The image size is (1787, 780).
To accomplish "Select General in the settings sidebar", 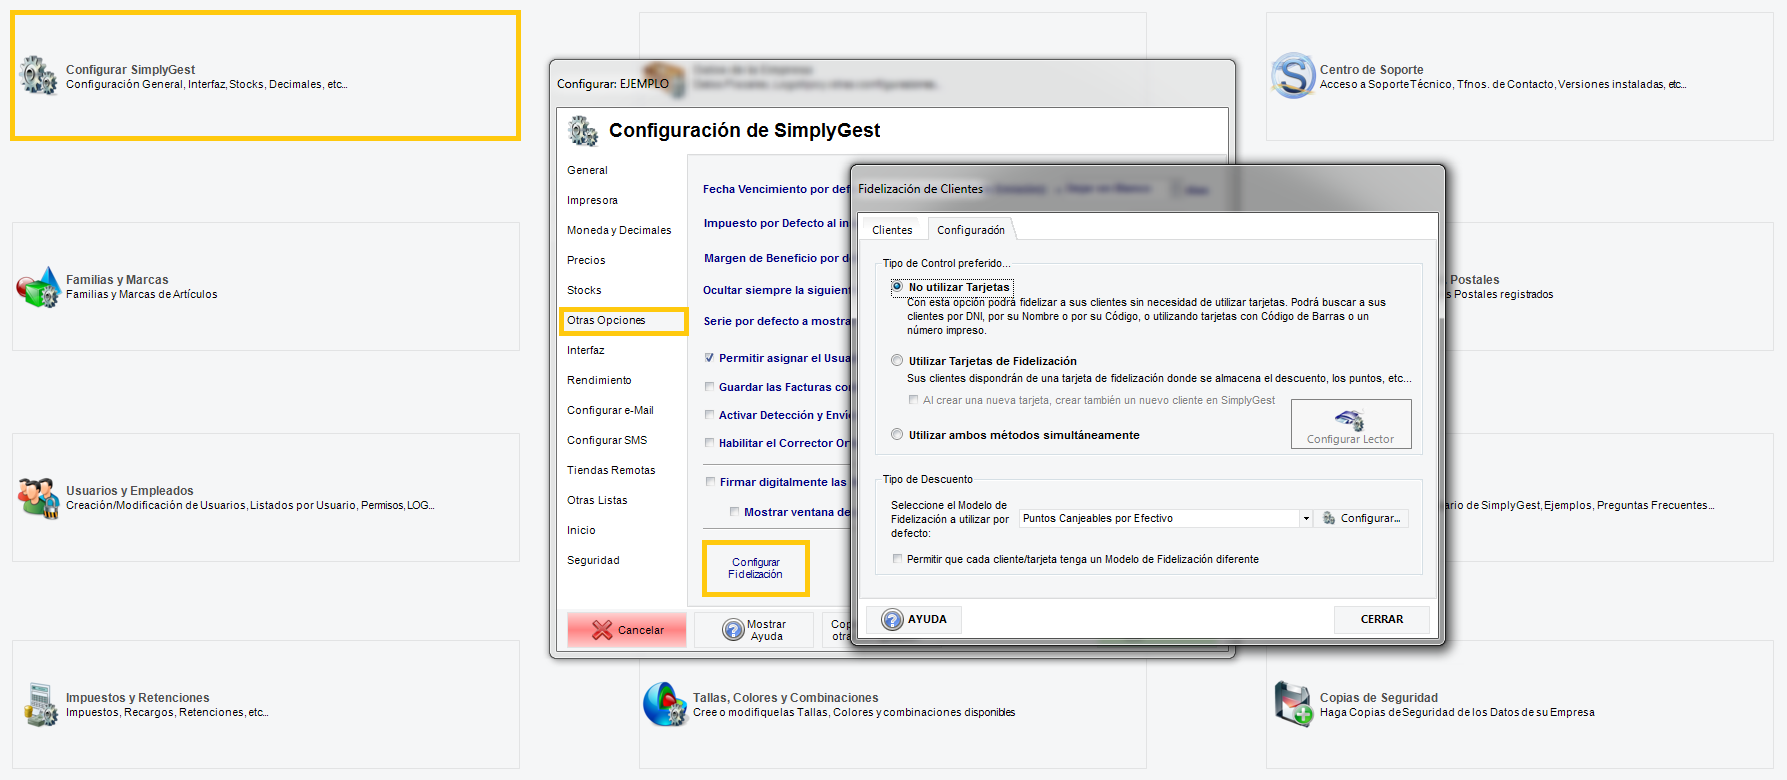I will pos(587,170).
